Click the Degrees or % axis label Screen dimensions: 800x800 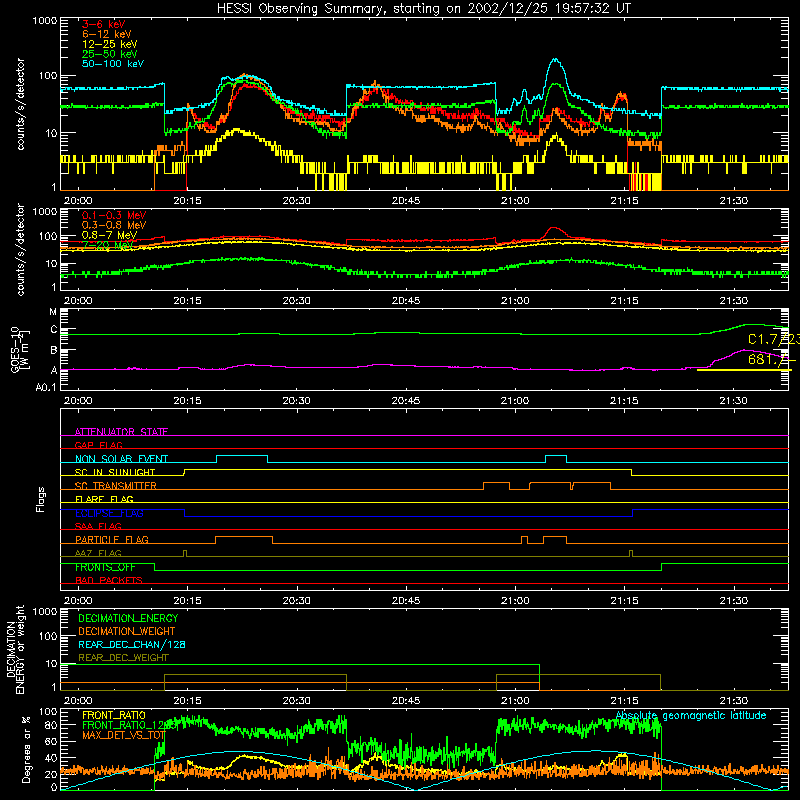pos(26,749)
